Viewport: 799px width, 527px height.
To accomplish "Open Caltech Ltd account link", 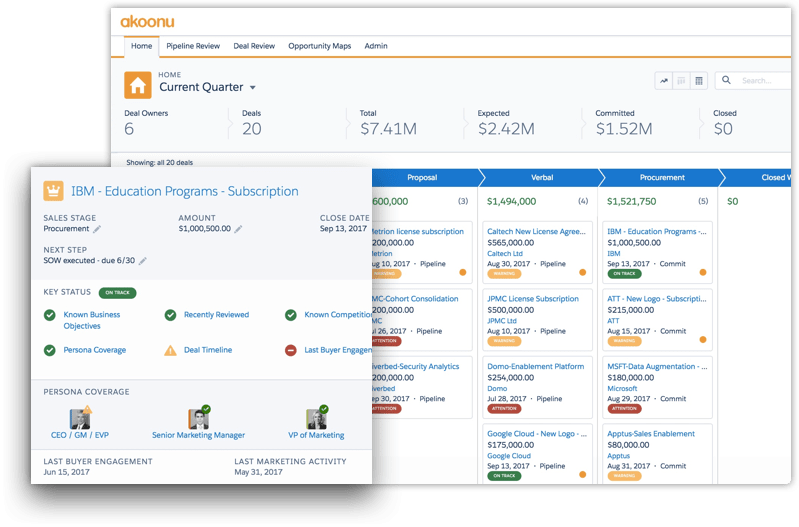I will tap(505, 254).
